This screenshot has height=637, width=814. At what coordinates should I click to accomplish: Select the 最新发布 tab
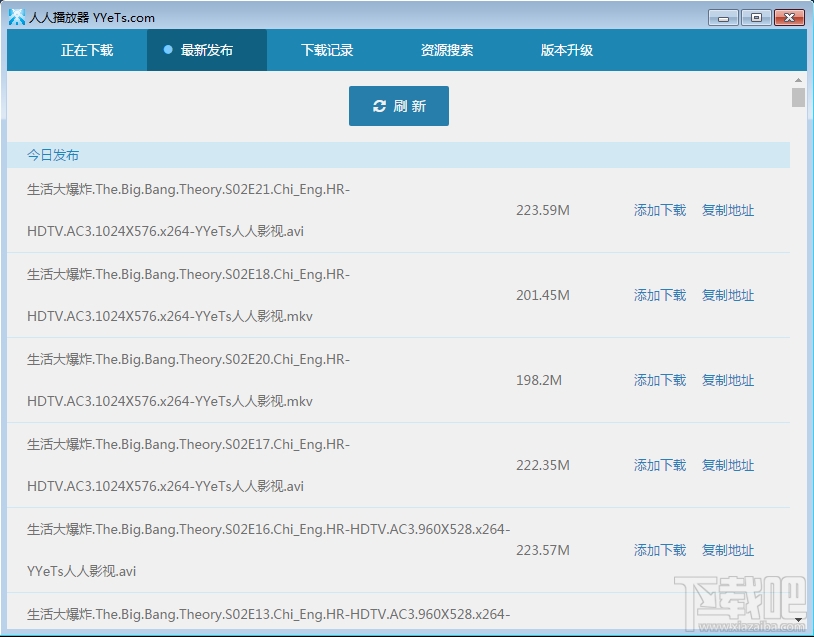click(x=207, y=50)
